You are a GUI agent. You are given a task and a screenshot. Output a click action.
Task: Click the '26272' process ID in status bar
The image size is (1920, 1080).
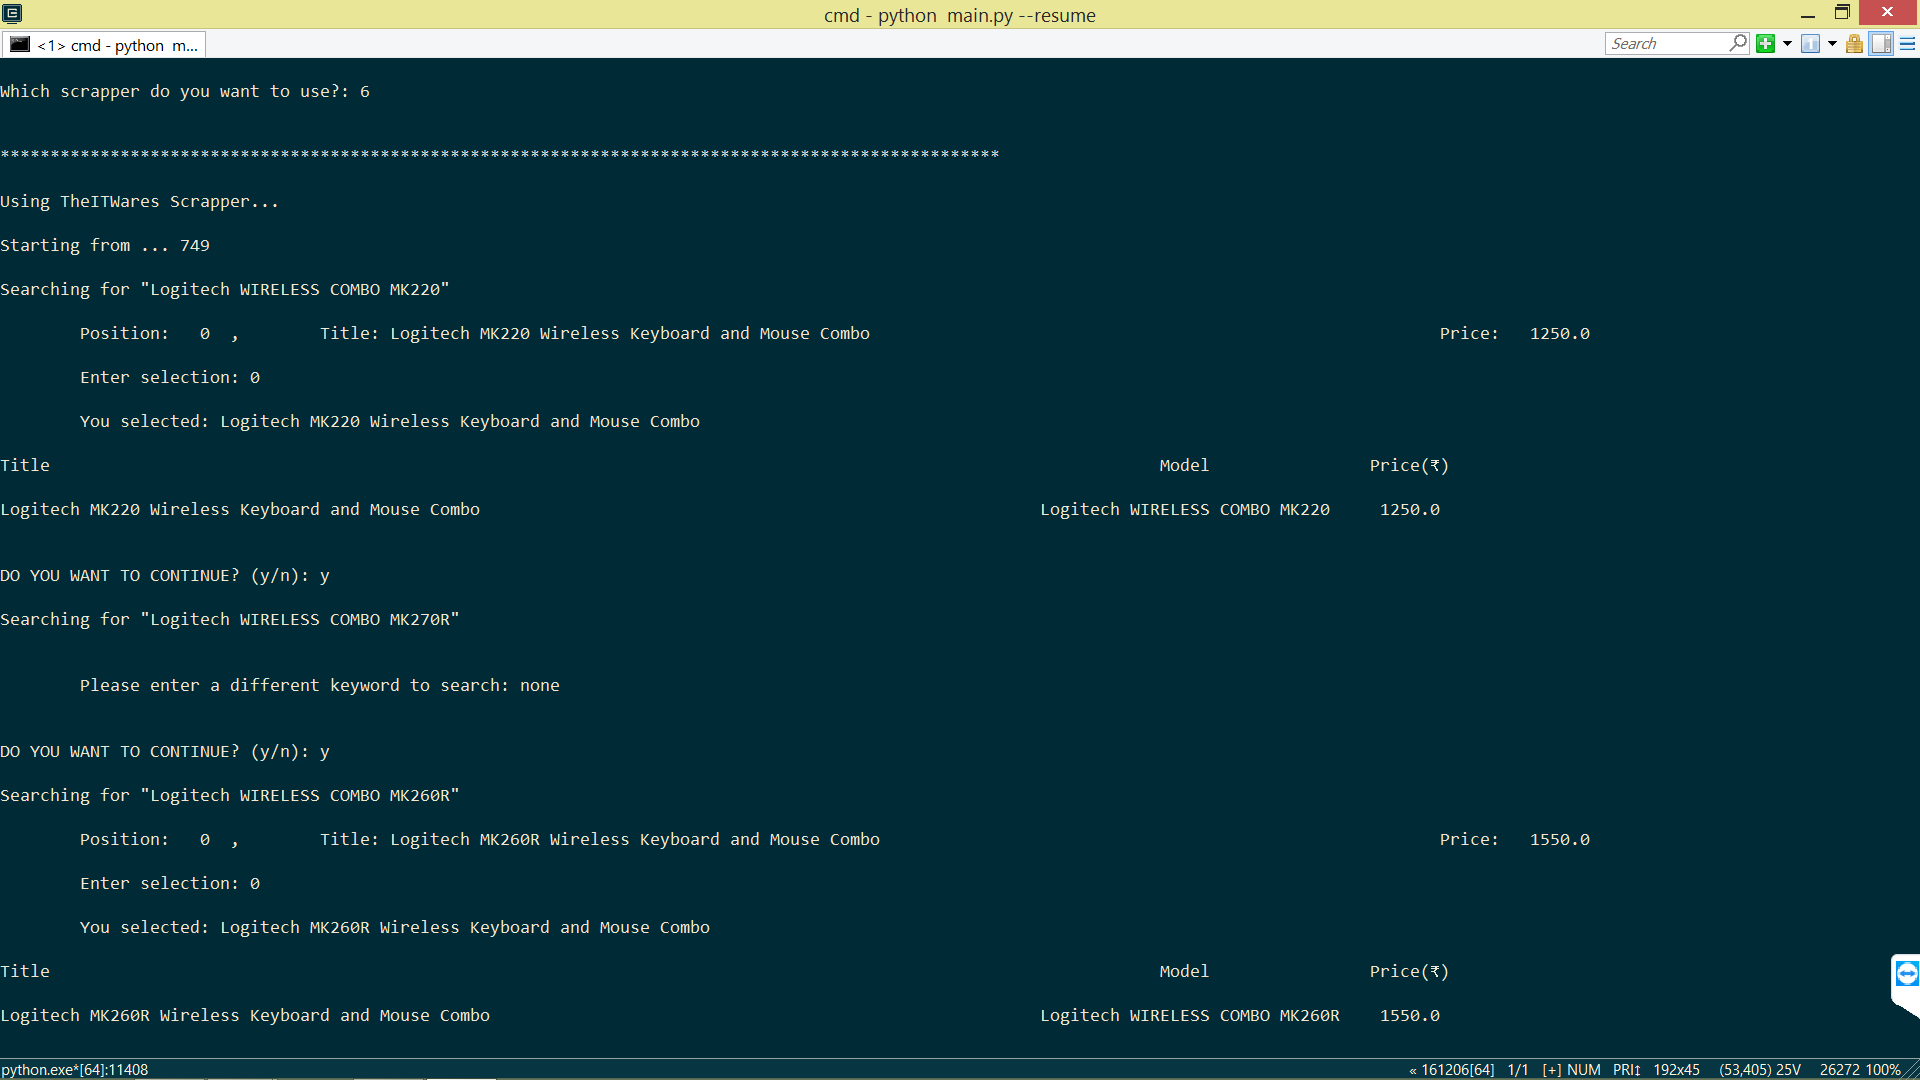pyautogui.click(x=1840, y=1070)
